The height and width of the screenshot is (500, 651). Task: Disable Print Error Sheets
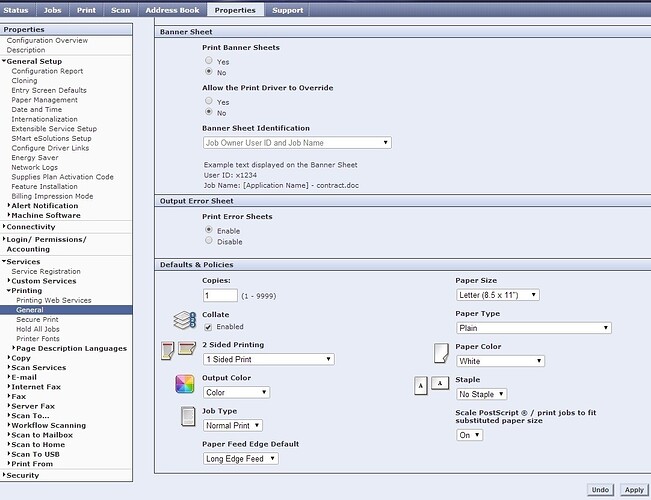(x=209, y=240)
